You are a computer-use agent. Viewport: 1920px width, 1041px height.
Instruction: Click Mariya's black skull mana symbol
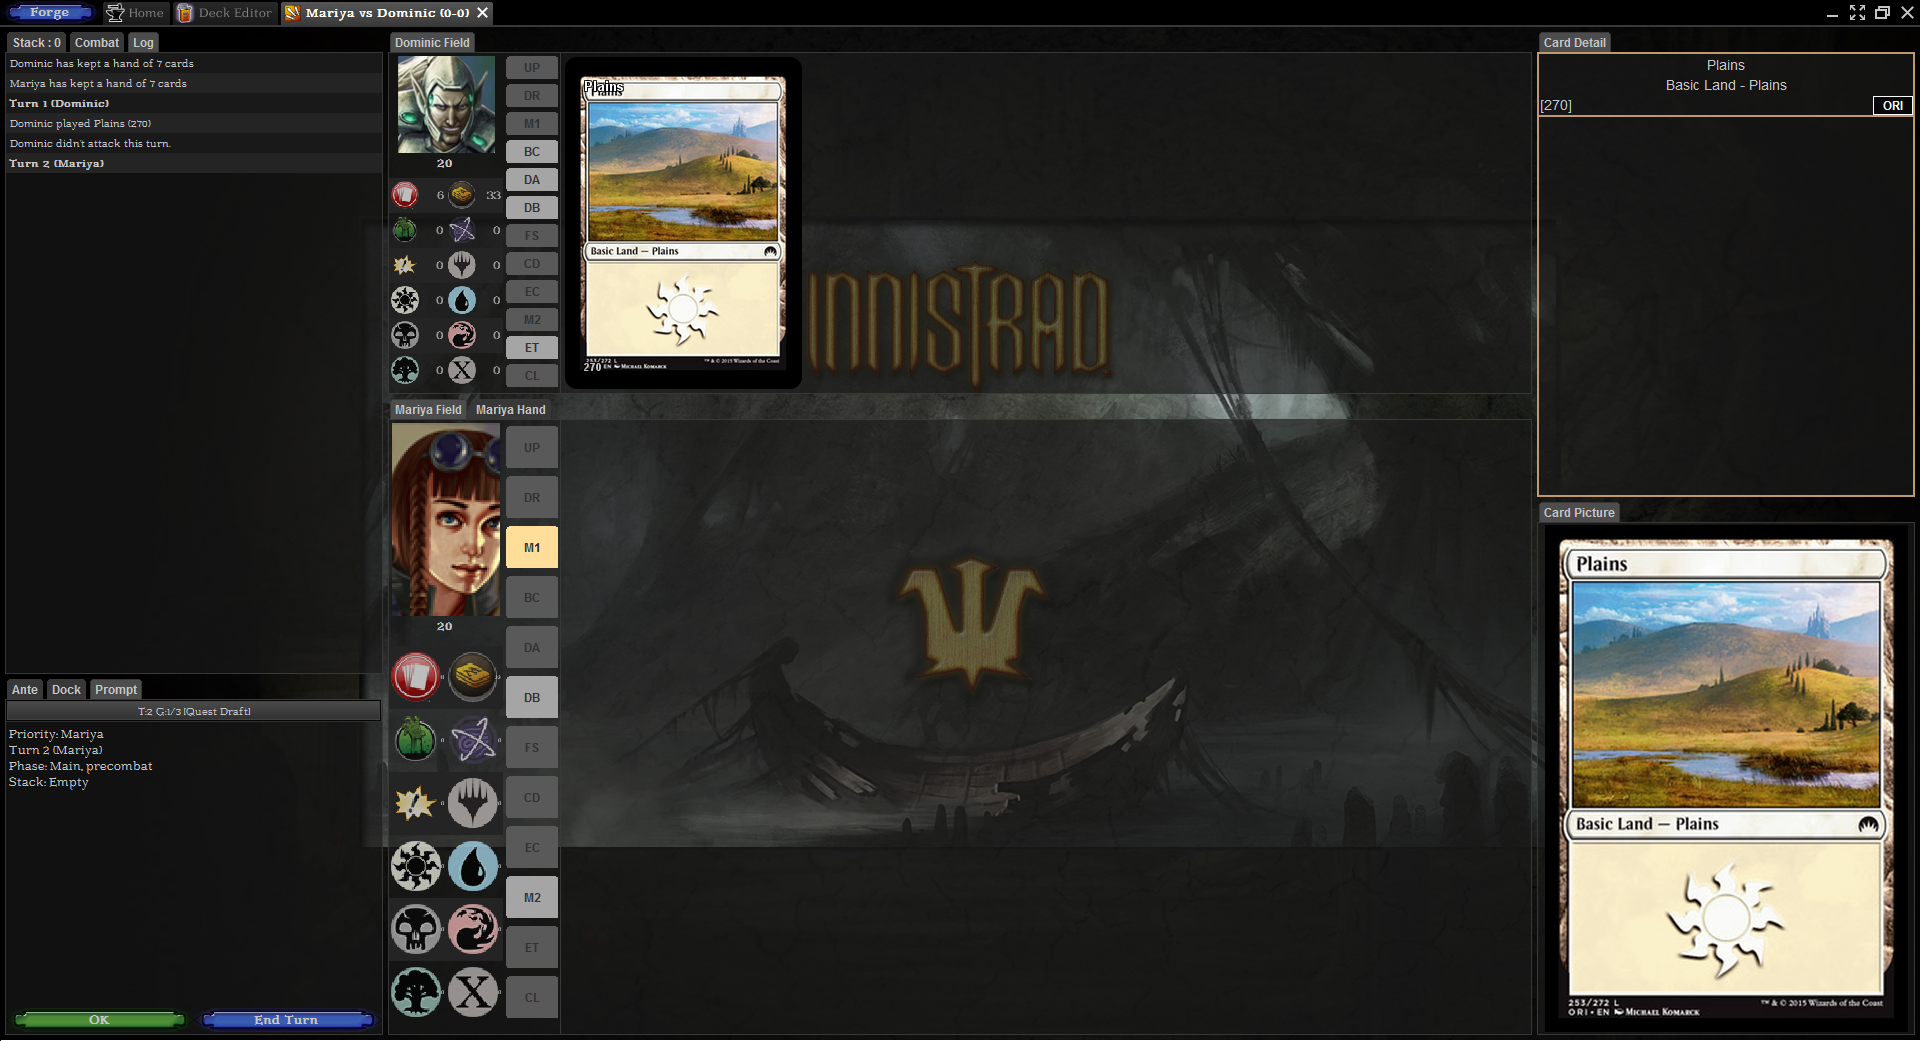click(x=415, y=929)
